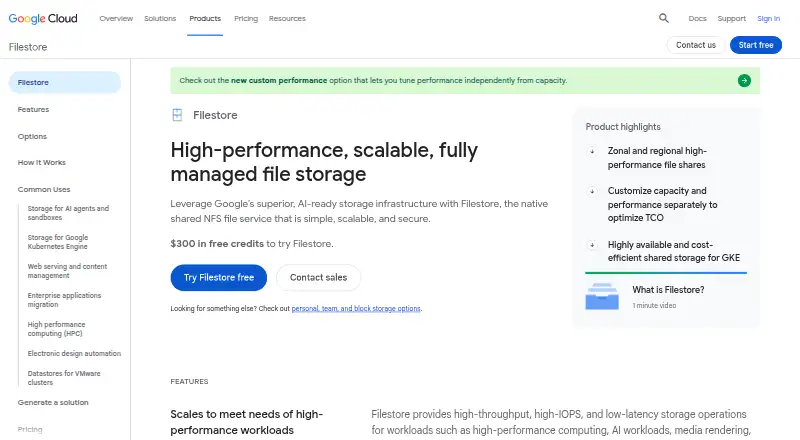Image resolution: width=800 pixels, height=440 pixels.
Task: Open the Support link
Action: click(x=731, y=18)
